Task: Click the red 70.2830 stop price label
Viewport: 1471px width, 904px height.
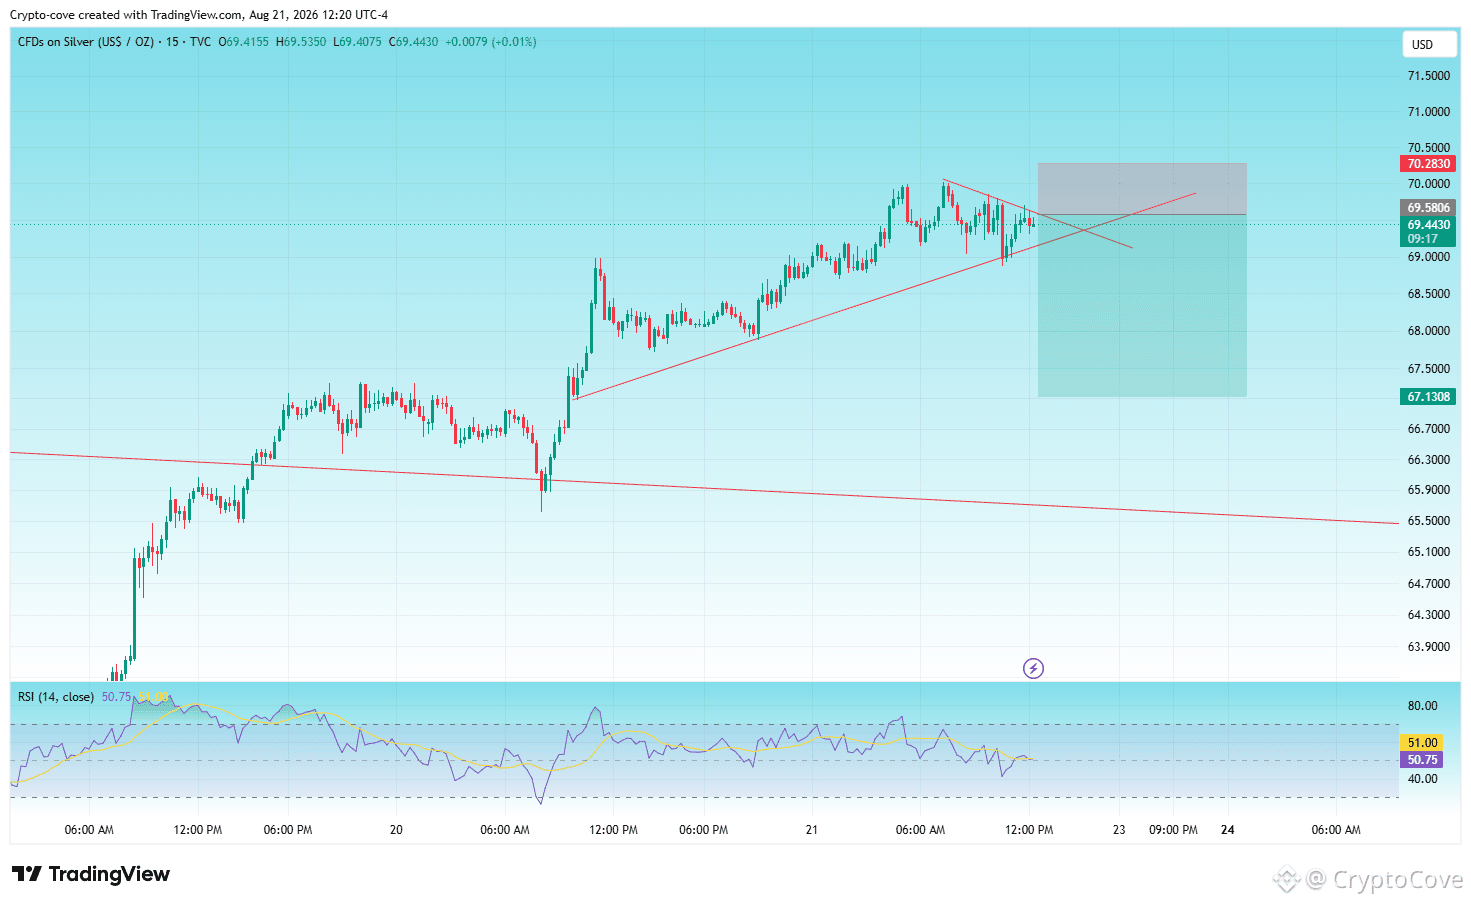Action: 1428,164
